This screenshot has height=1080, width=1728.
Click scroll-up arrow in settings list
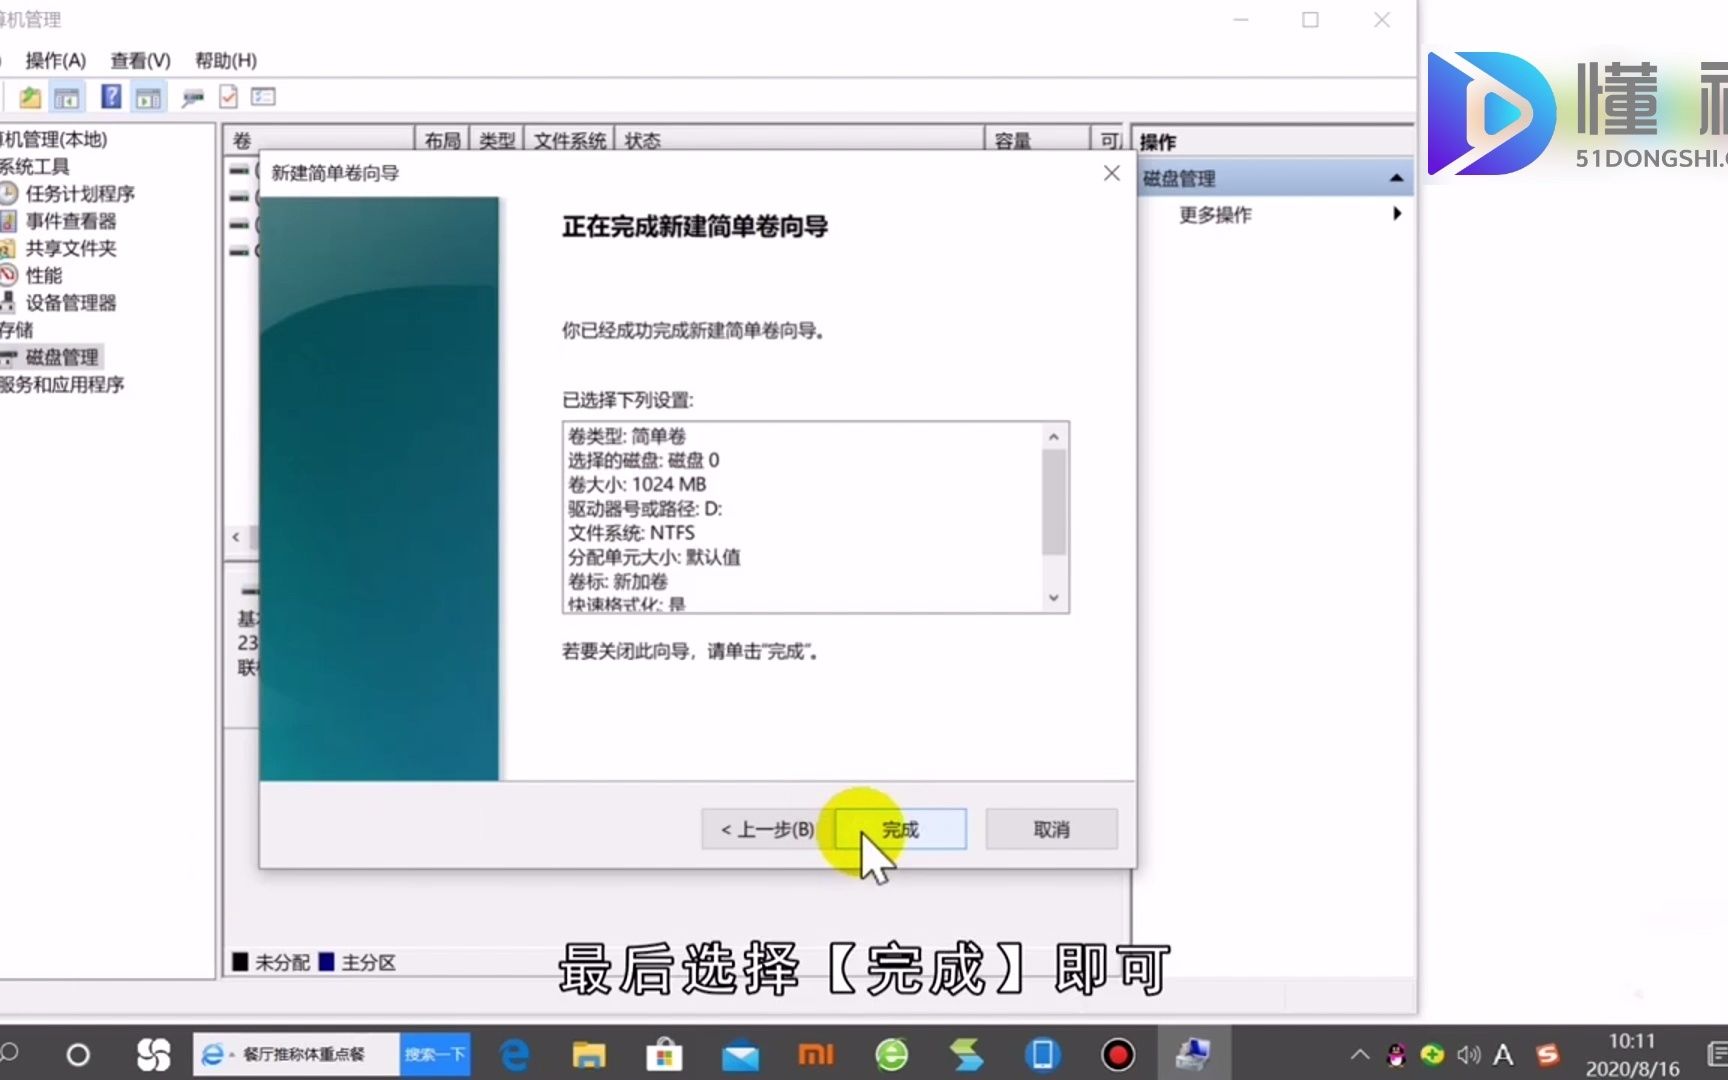click(1053, 437)
